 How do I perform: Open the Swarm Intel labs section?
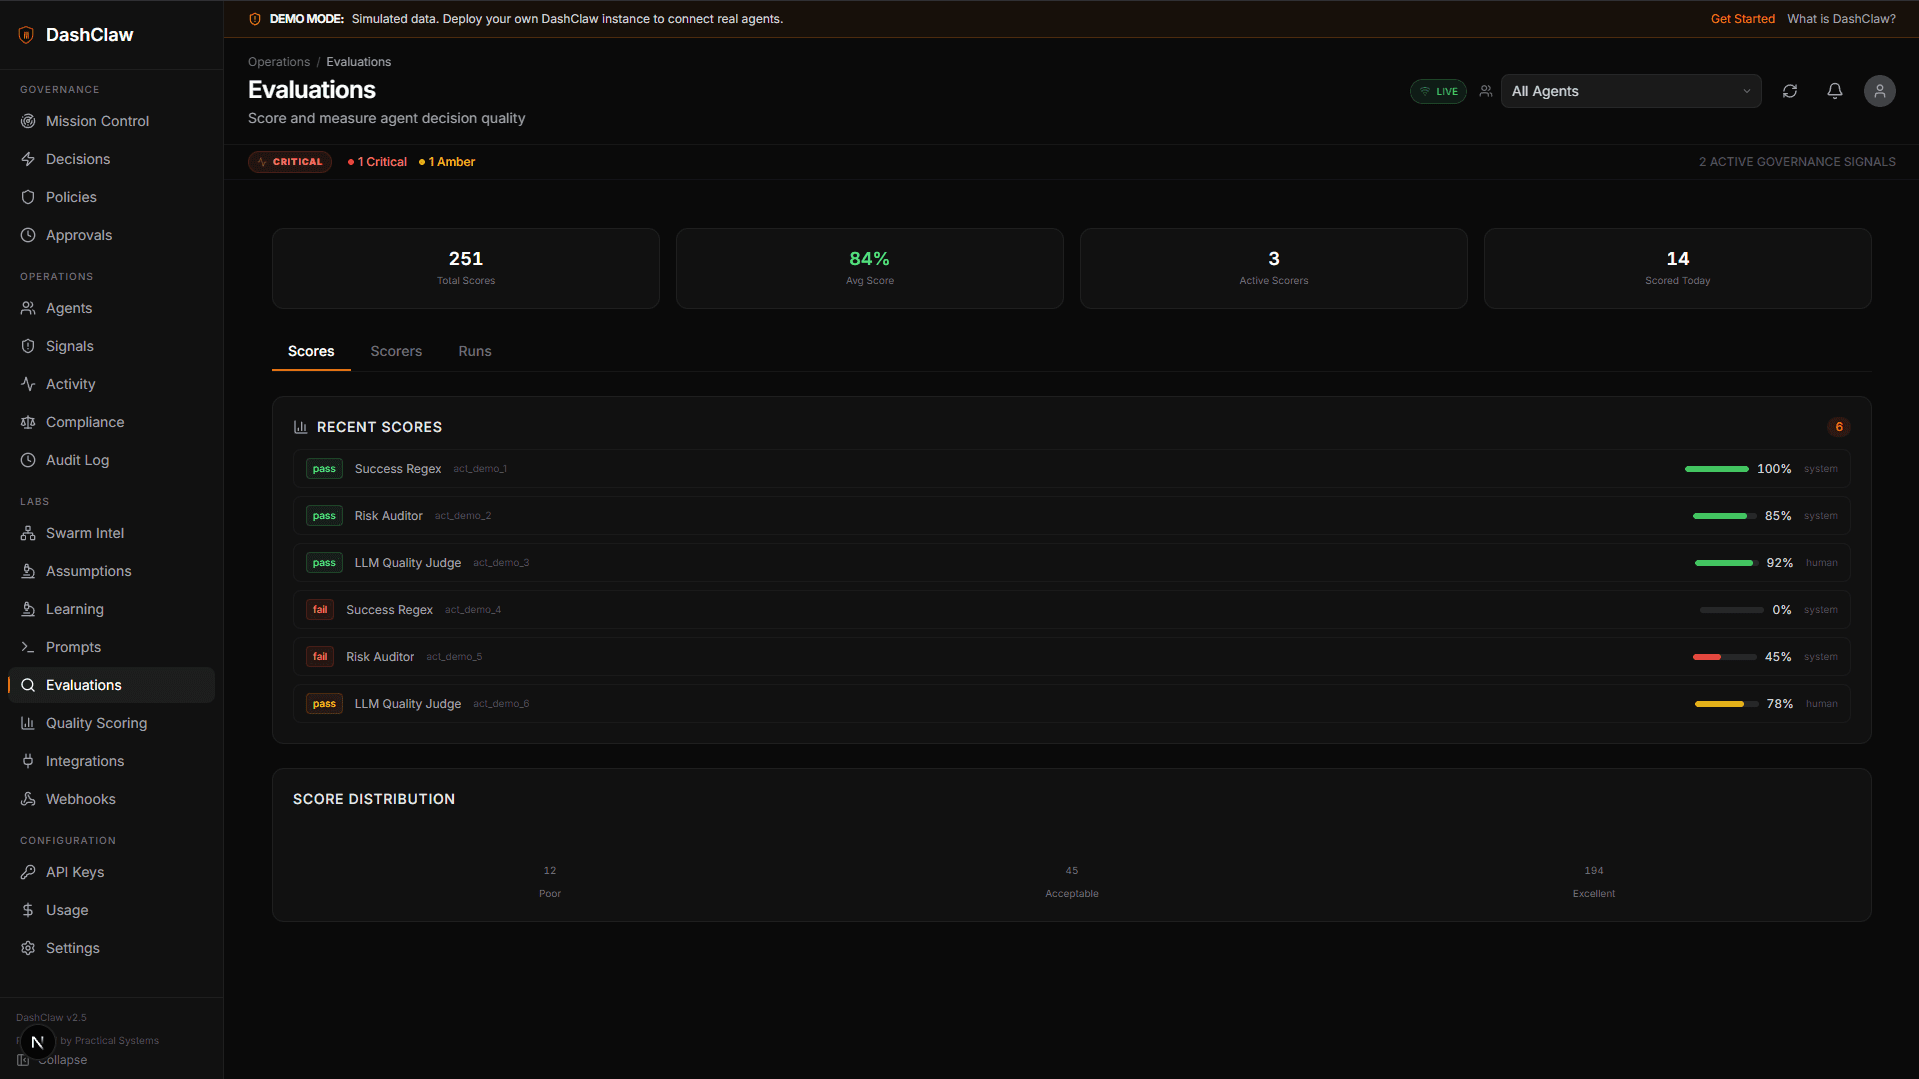[x=84, y=533]
